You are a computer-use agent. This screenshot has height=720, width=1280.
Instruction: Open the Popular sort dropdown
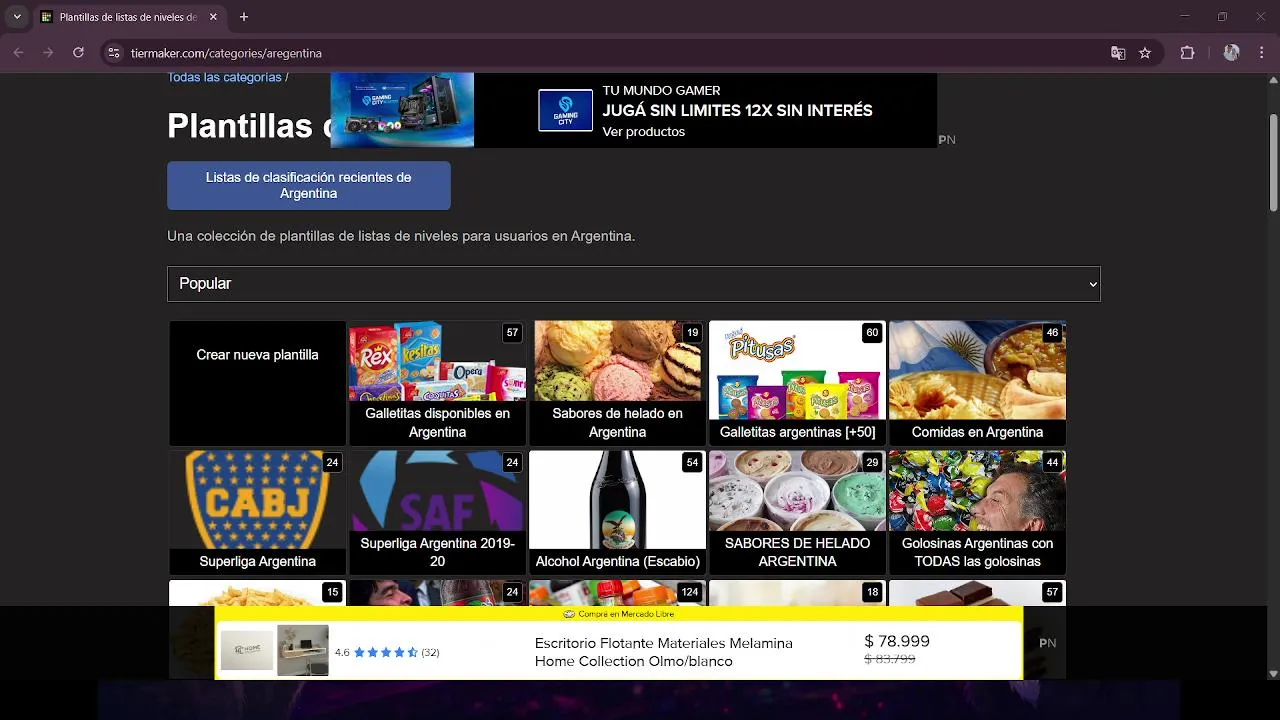tap(634, 284)
